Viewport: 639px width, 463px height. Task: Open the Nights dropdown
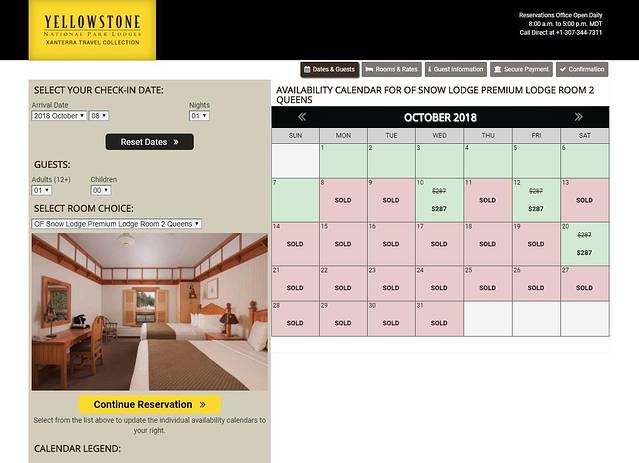click(x=199, y=116)
